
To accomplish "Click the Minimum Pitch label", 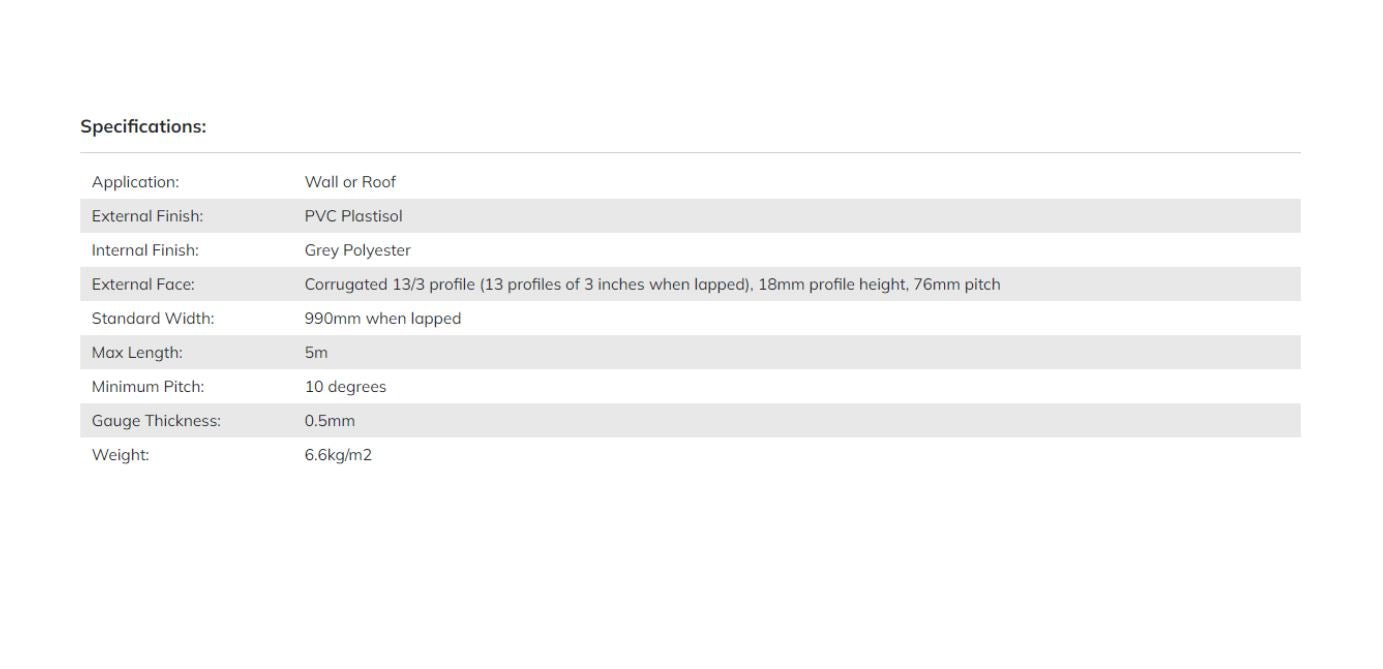I will (x=148, y=386).
